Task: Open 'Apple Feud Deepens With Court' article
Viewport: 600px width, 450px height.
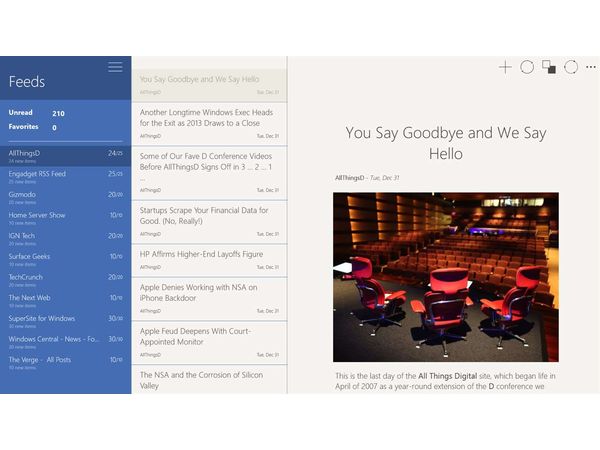Action: point(209,343)
